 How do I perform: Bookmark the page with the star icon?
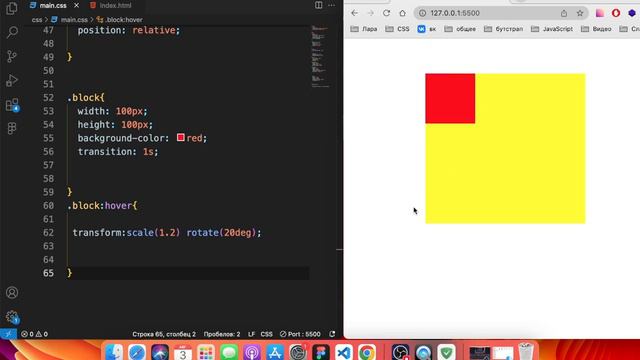pos(580,13)
